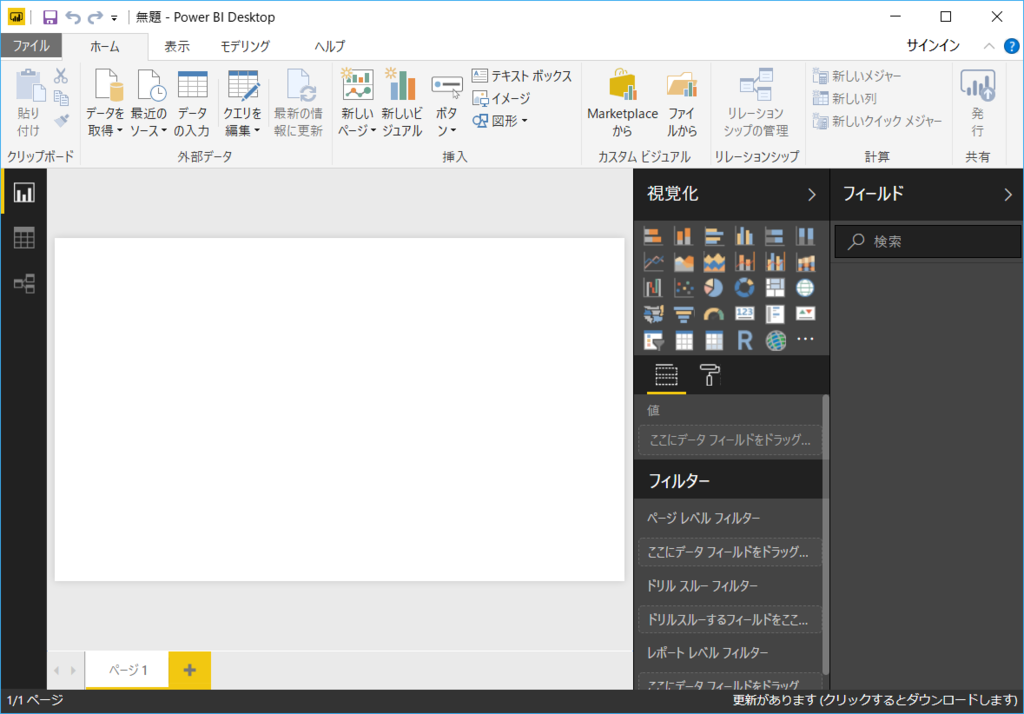1024x714 pixels.
Task: Choose the line and clustered column chart
Action: point(775,262)
